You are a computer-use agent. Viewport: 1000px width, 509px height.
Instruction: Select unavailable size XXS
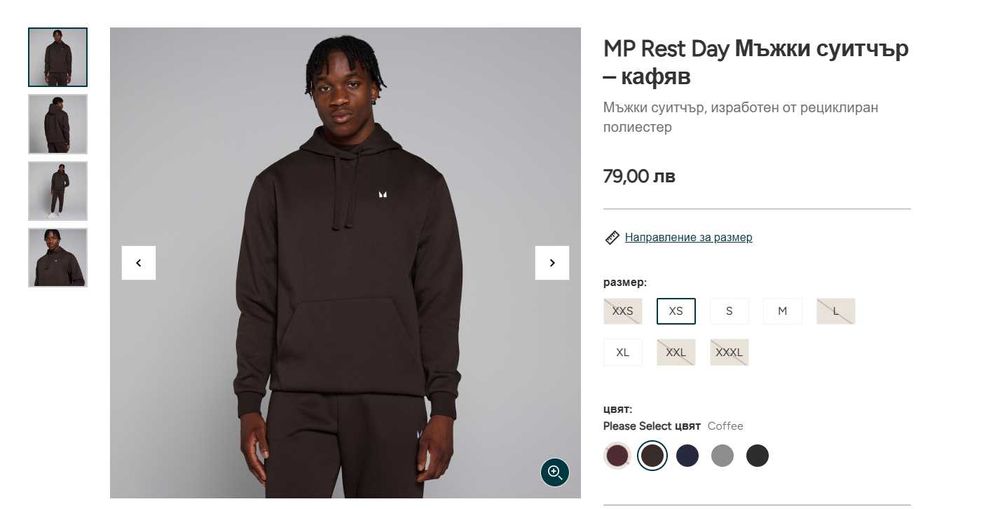pos(623,311)
